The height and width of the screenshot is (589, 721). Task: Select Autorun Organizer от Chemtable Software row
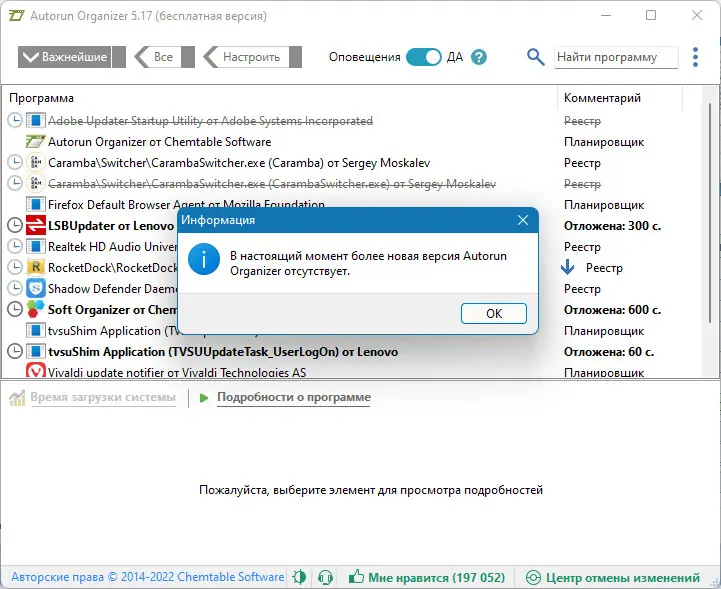click(x=352, y=142)
